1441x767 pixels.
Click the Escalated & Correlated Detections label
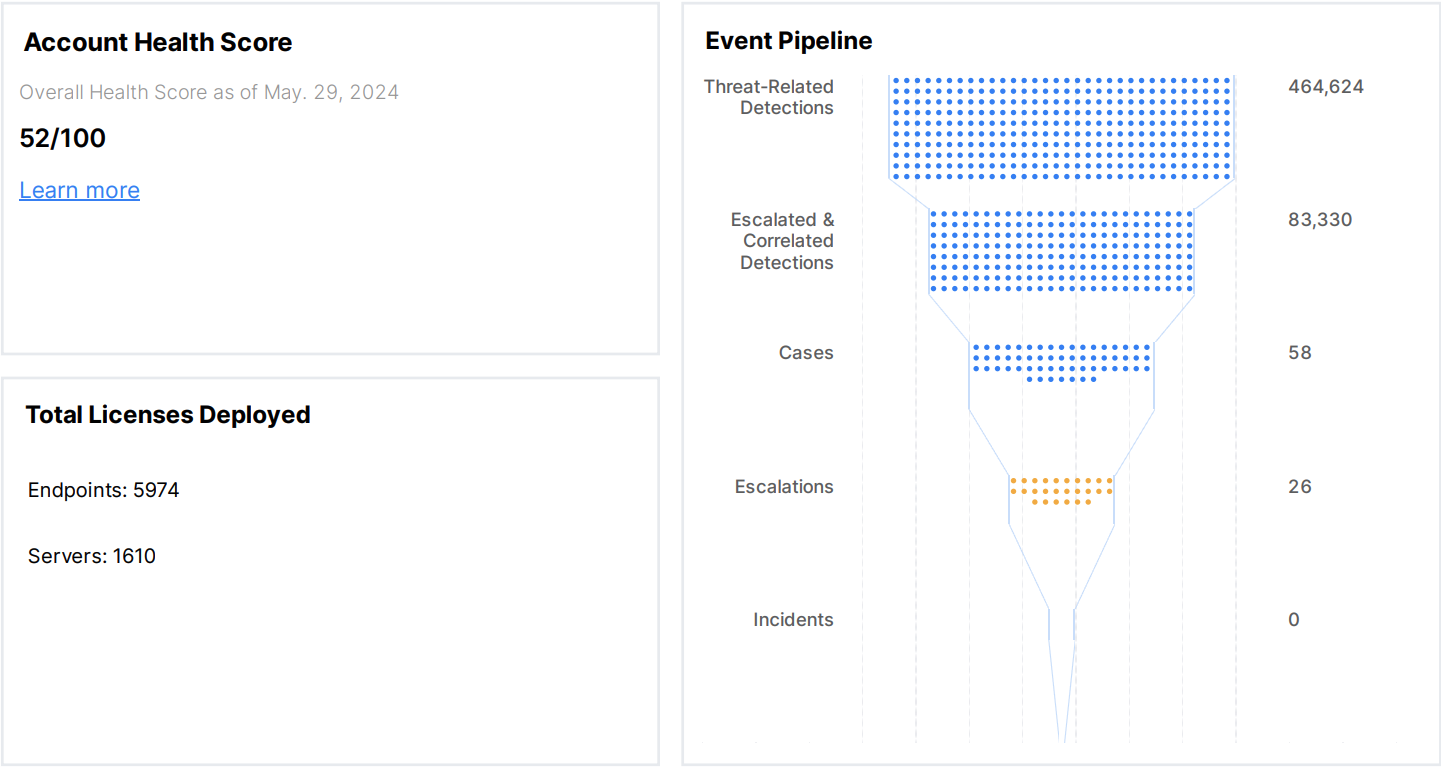783,241
